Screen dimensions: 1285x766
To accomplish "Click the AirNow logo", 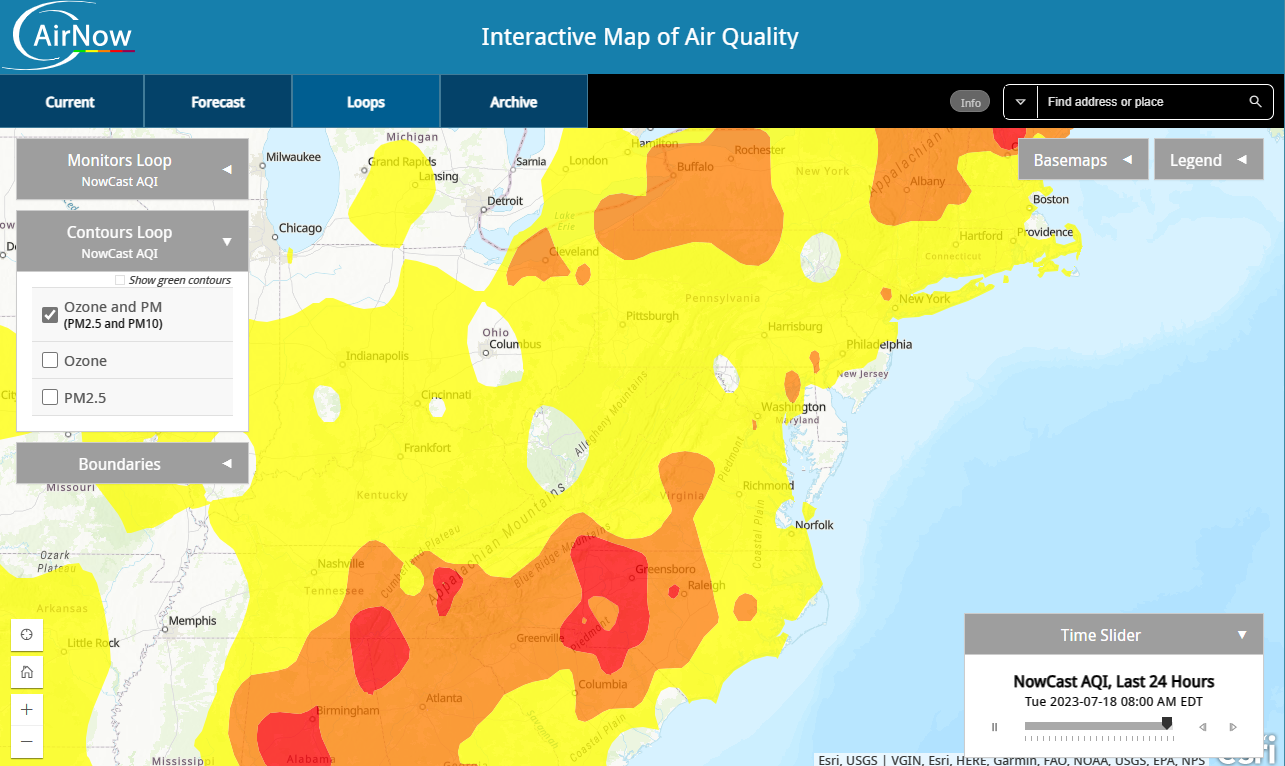I will click(x=68, y=36).
